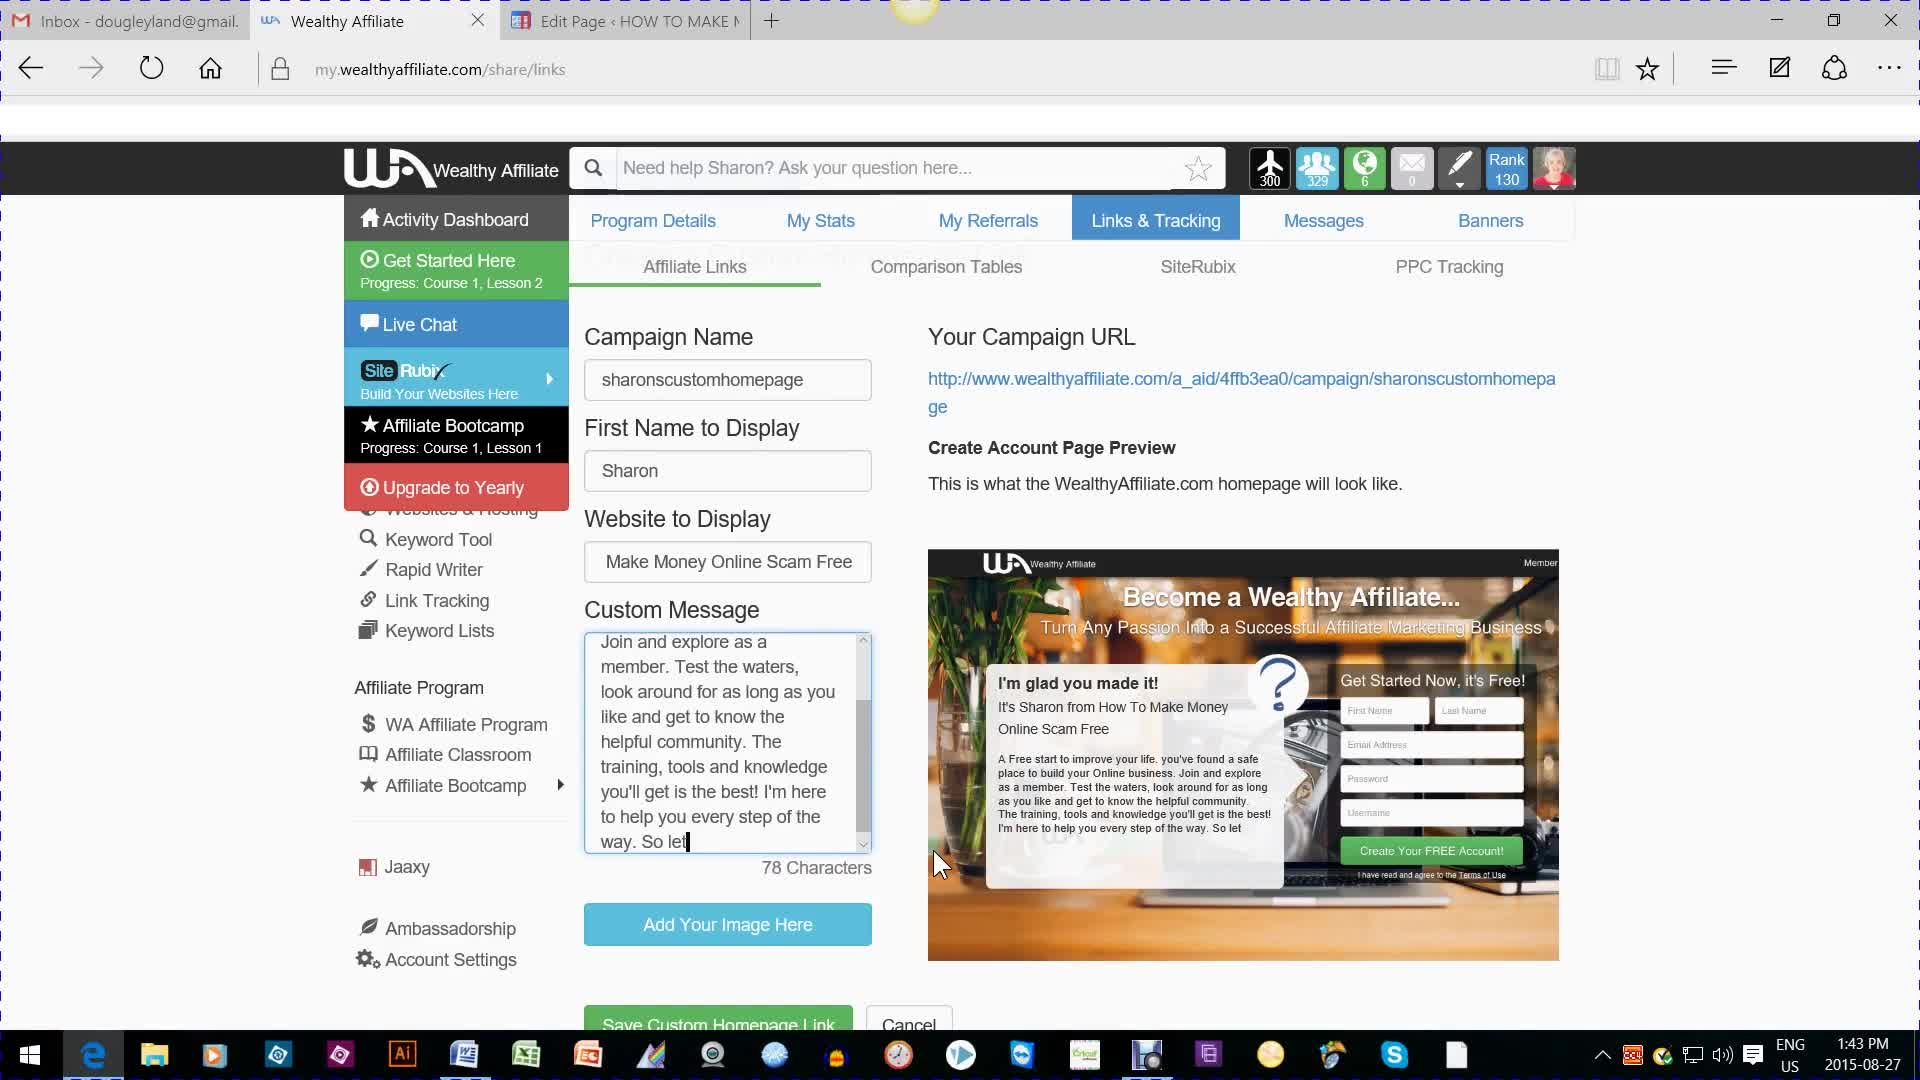Click Cancel button
This screenshot has width=1920, height=1080.
click(x=909, y=1018)
